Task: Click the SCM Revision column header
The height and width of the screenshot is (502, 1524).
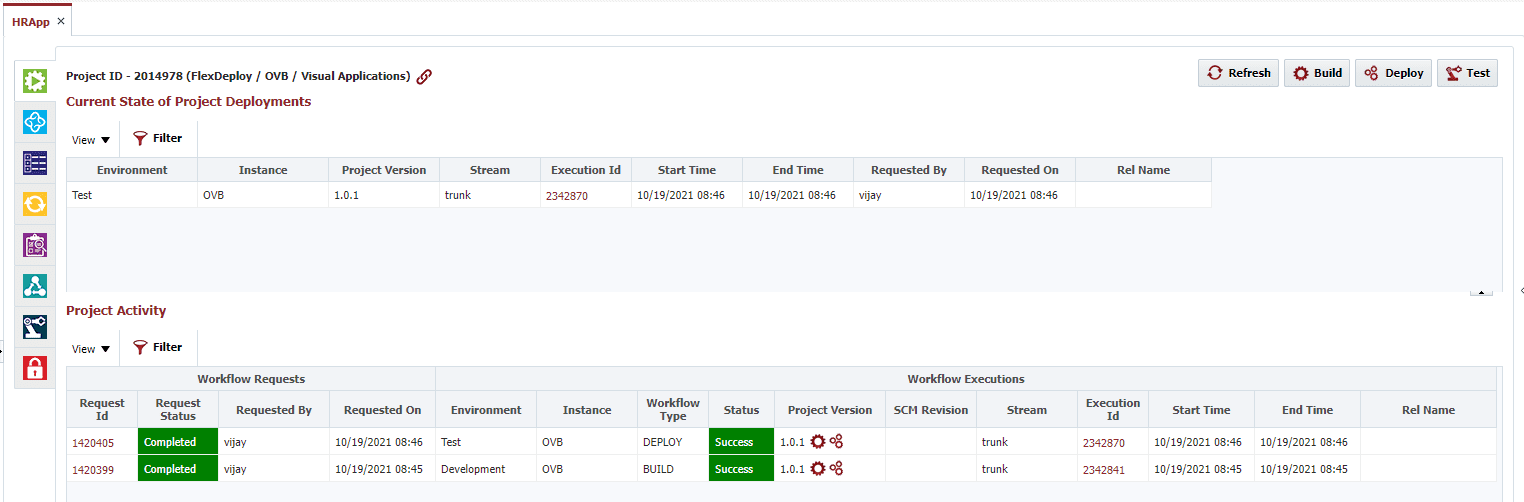Action: [x=931, y=410]
